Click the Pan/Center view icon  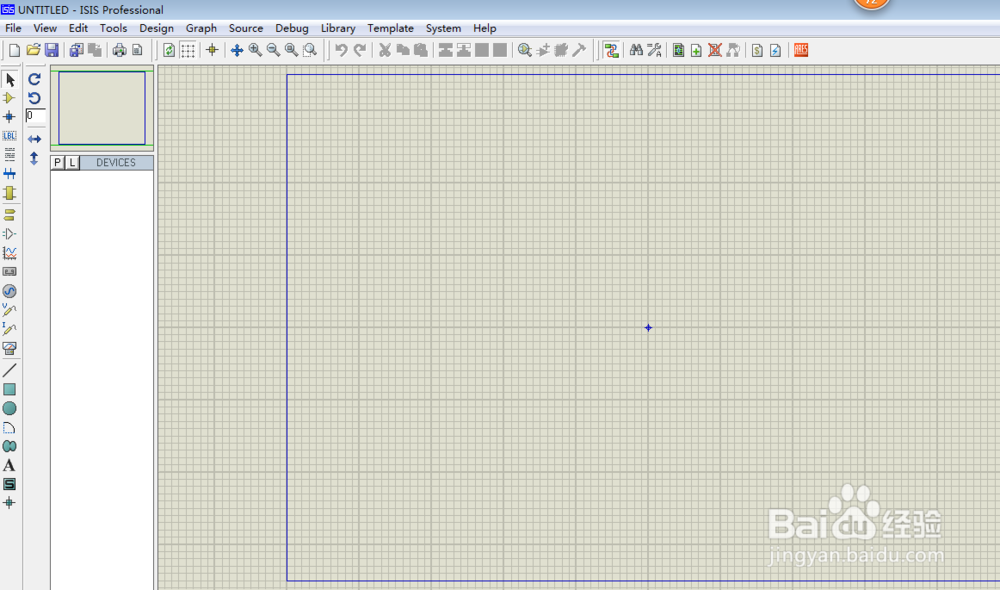click(237, 50)
